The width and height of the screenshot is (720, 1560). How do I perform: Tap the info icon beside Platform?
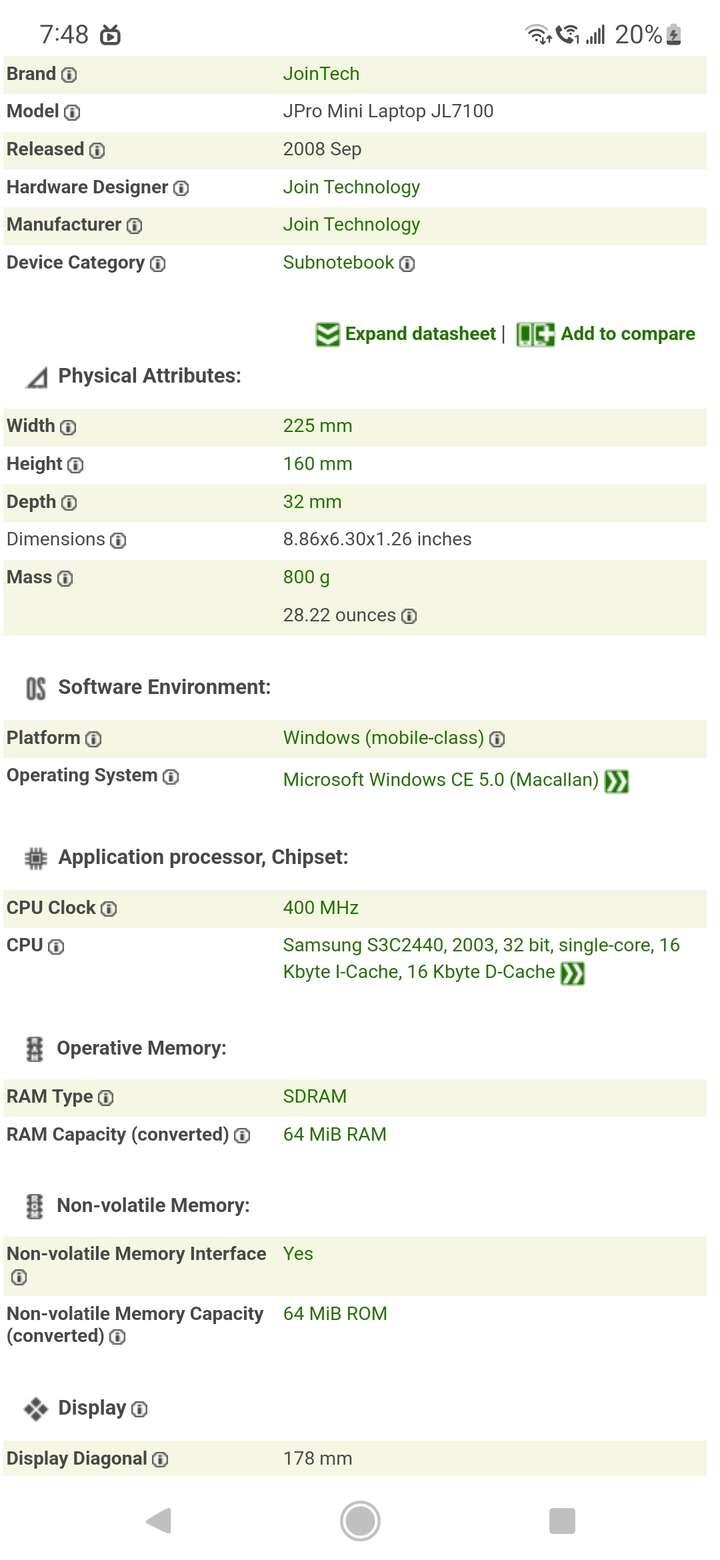[94, 740]
